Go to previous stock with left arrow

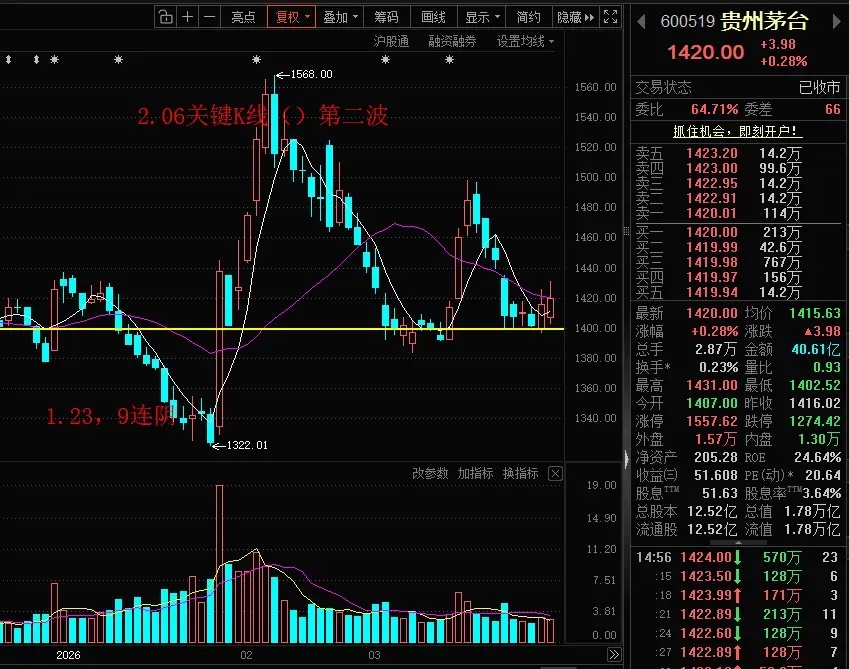point(641,22)
